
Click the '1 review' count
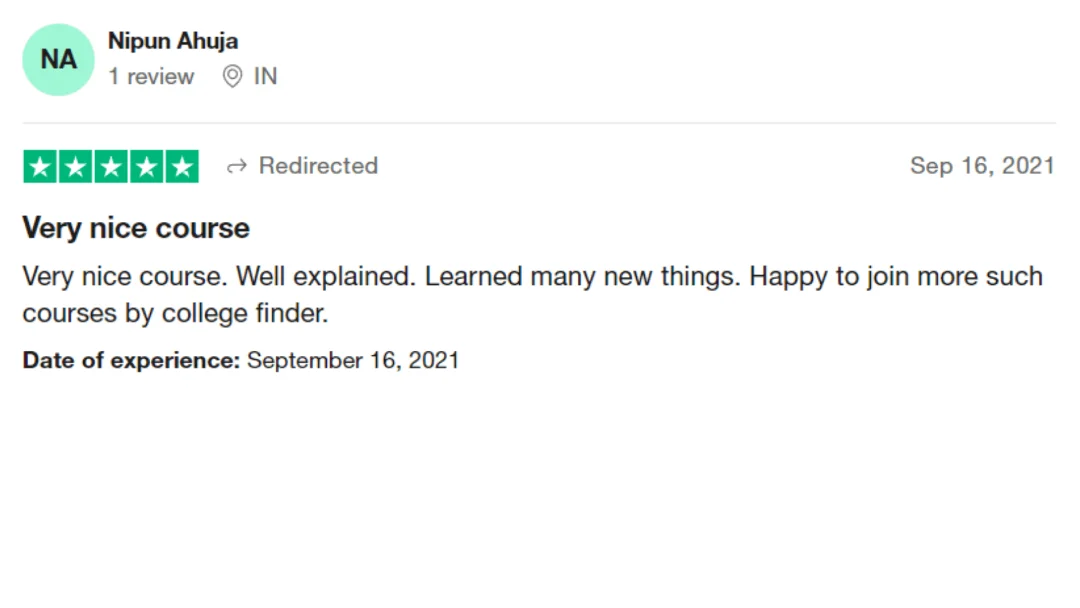point(151,76)
